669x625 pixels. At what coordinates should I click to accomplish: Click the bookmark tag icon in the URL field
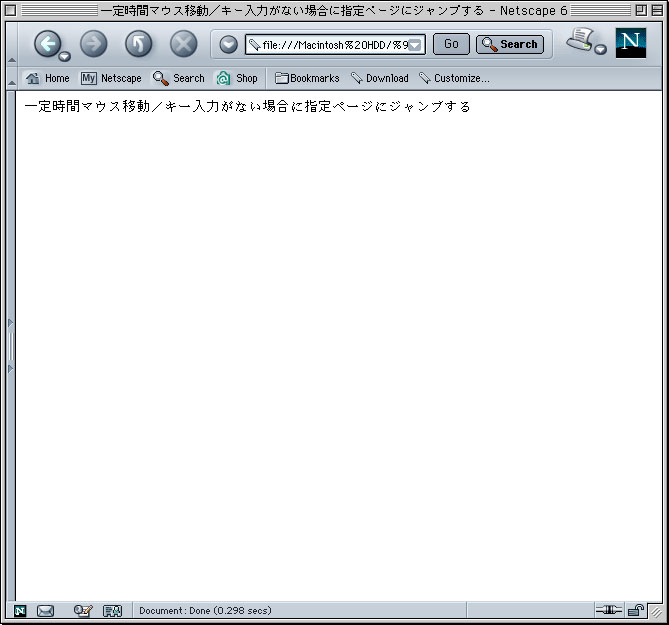(254, 44)
